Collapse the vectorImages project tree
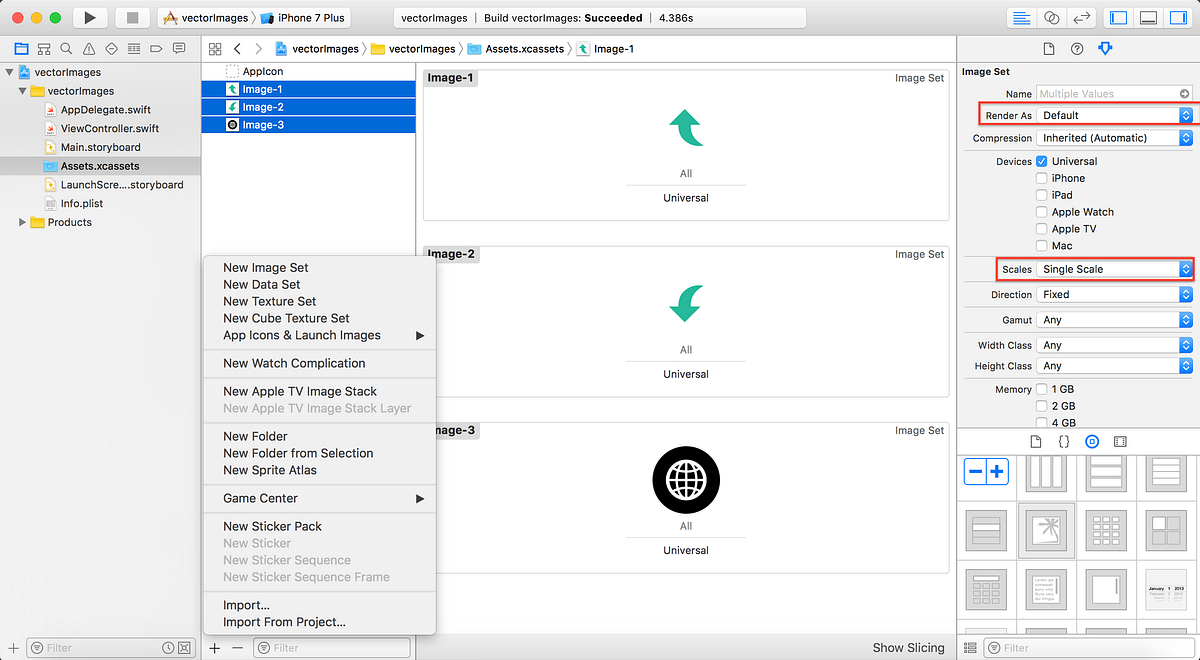The height and width of the screenshot is (660, 1200). click(10, 72)
